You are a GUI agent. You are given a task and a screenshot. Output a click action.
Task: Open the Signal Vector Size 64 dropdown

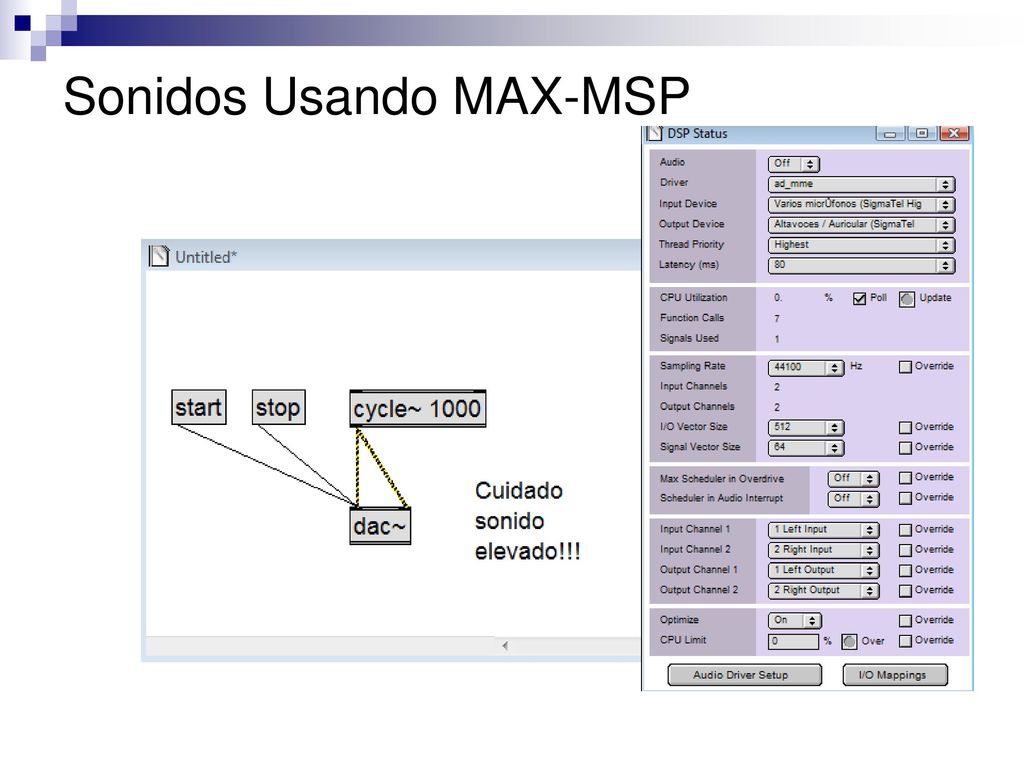tap(806, 448)
